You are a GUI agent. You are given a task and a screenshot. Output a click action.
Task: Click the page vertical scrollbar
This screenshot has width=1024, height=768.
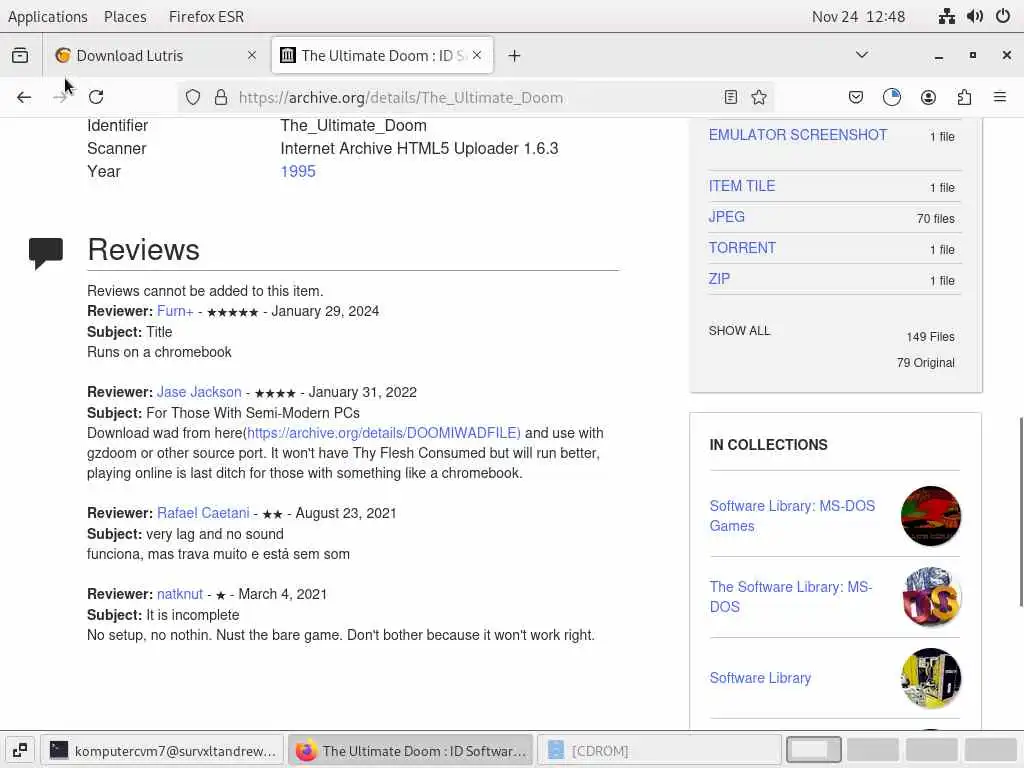click(x=1020, y=512)
